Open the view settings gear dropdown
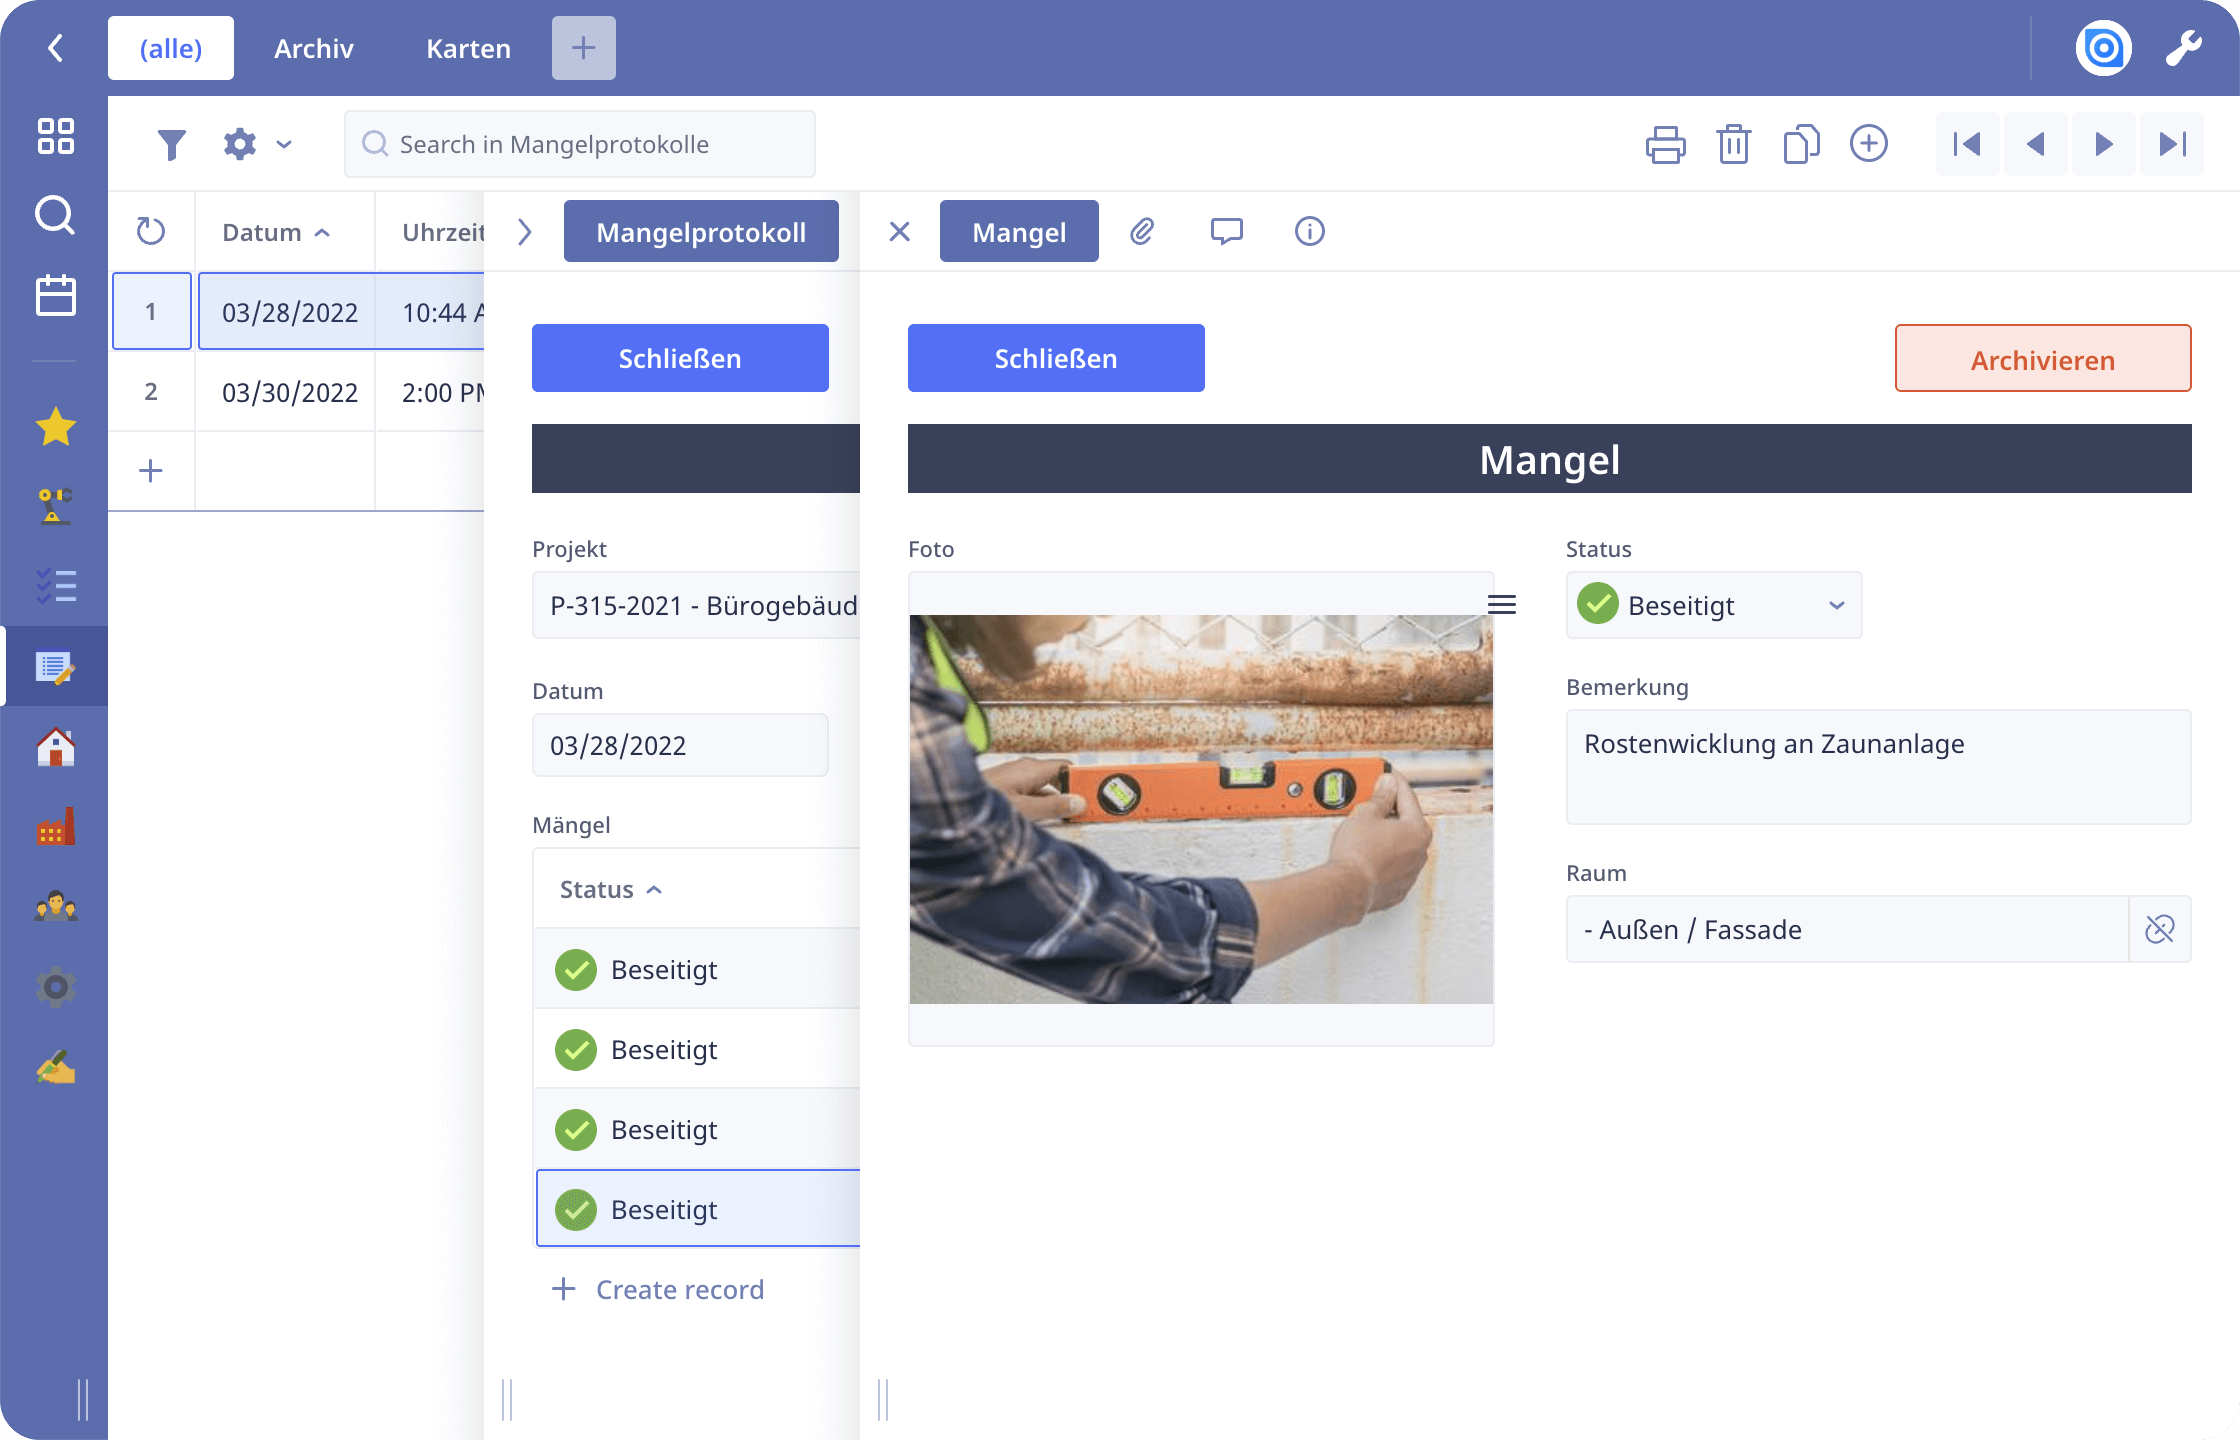2240x1440 pixels. (x=257, y=144)
